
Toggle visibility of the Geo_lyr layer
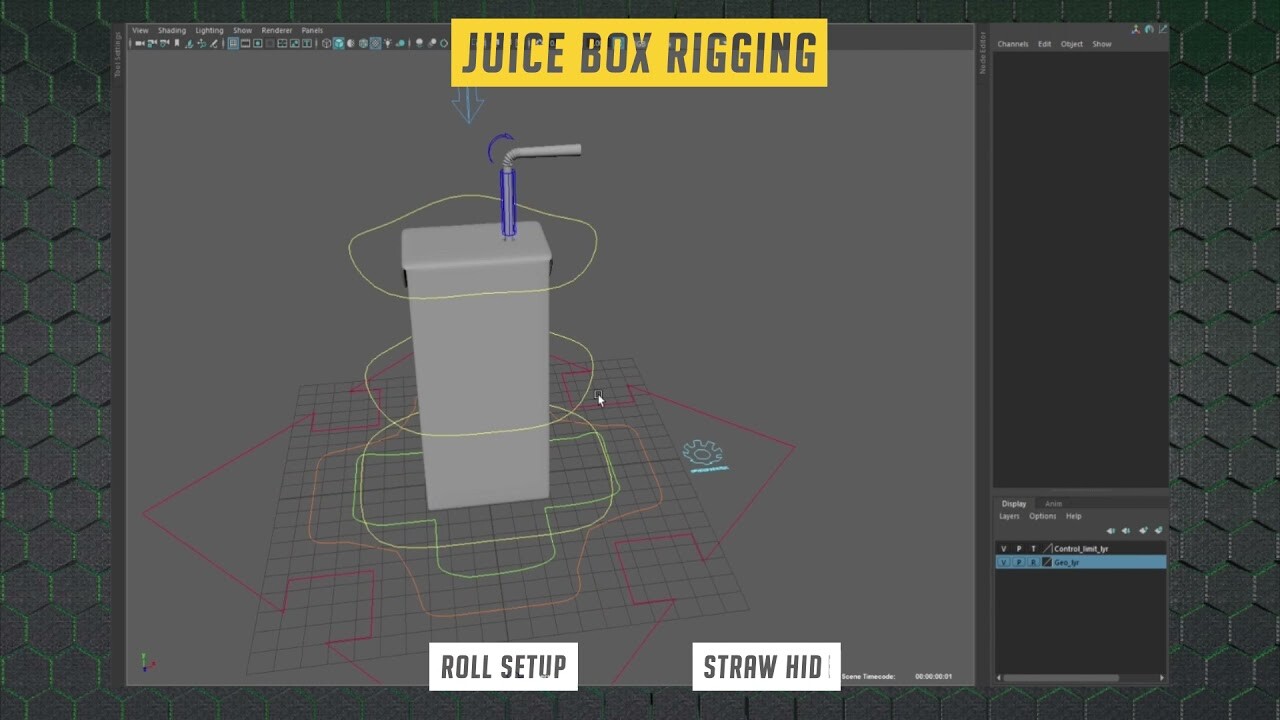pos(1004,562)
